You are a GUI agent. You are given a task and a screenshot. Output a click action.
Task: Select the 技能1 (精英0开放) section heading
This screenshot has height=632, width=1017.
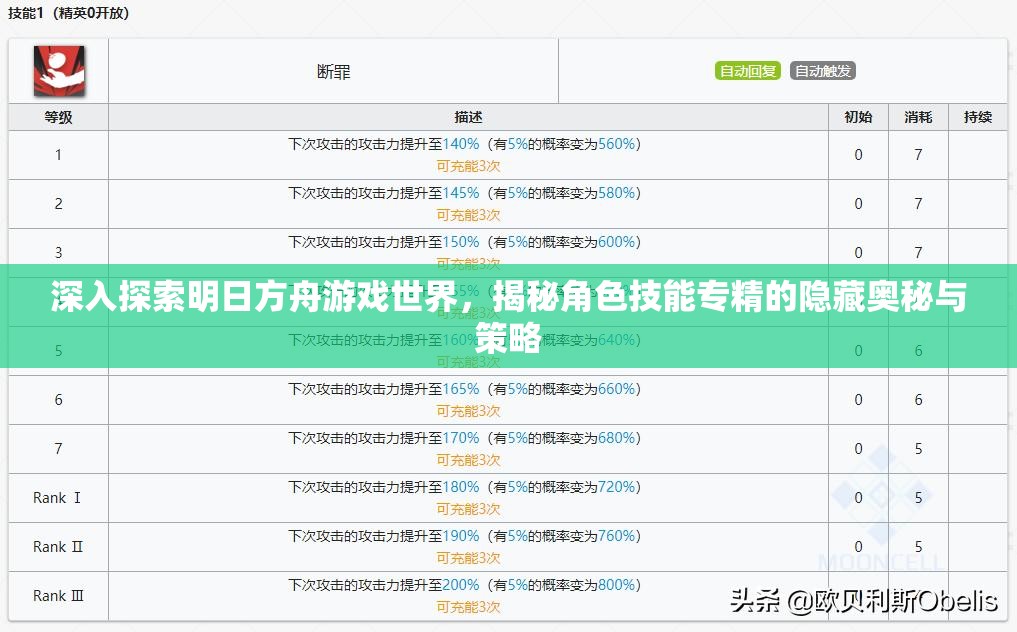tap(70, 12)
